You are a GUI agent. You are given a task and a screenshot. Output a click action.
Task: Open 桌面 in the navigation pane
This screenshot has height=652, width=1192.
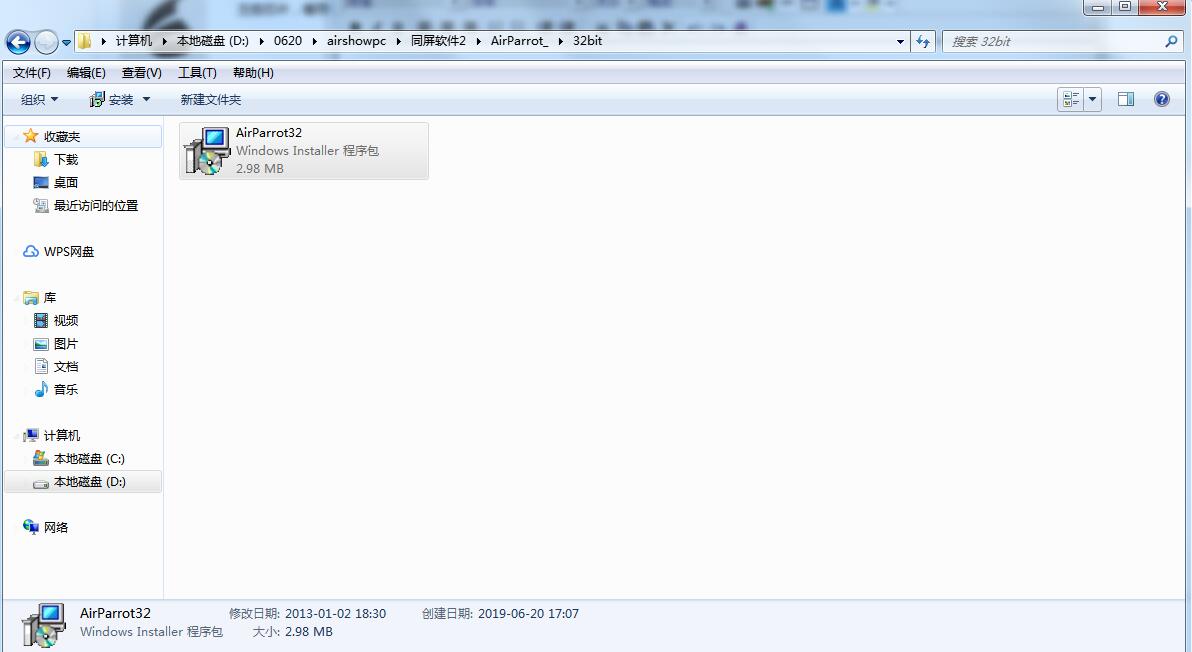point(66,182)
